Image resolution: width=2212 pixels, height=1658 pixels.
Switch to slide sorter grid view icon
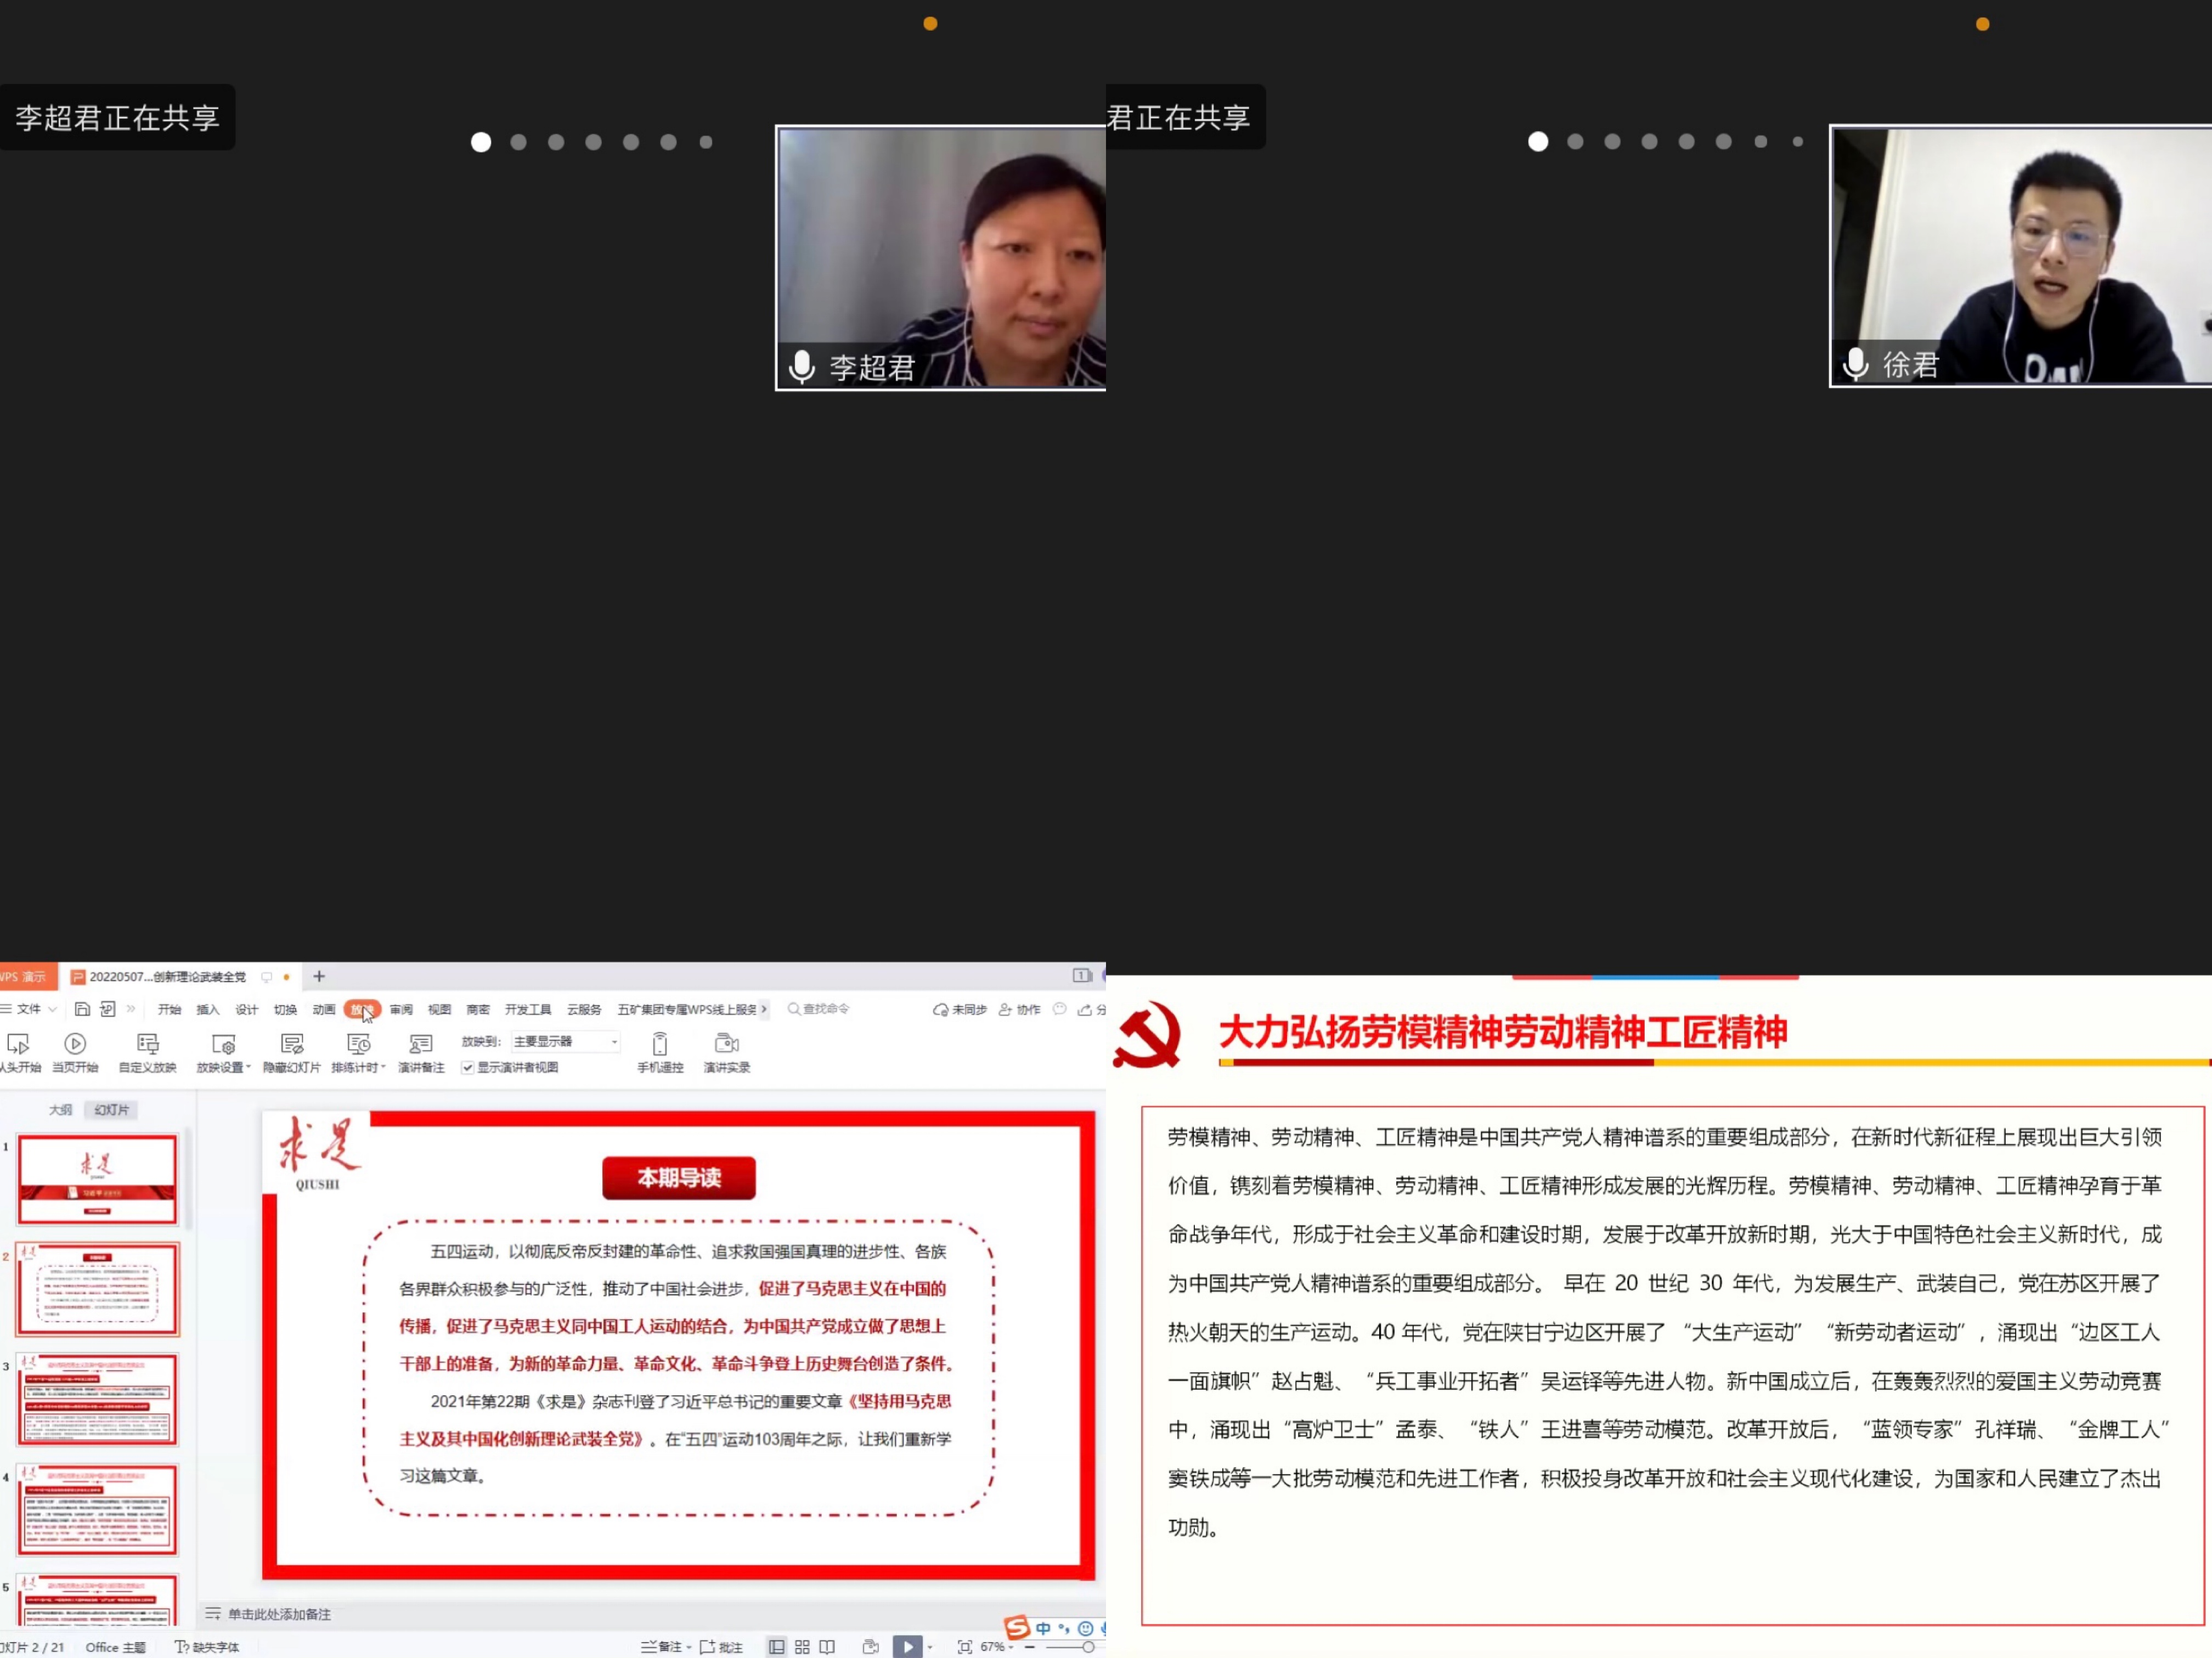(x=802, y=1647)
